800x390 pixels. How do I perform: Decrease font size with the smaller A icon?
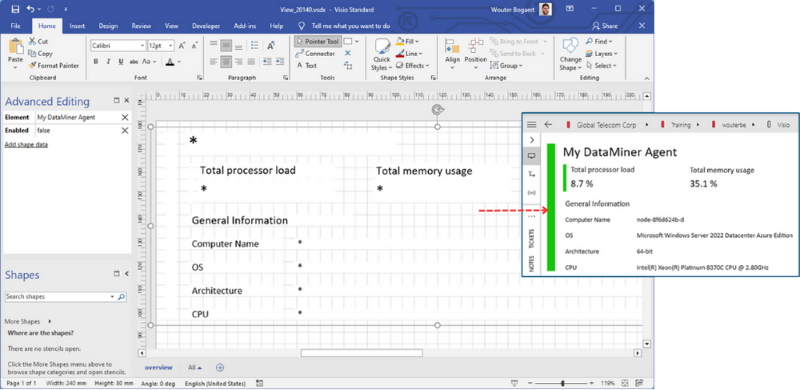coord(194,46)
